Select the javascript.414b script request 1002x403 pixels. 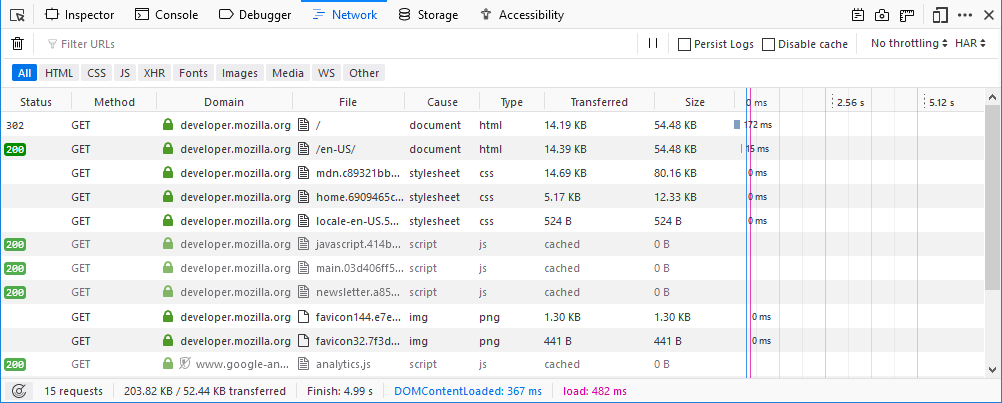492,245
